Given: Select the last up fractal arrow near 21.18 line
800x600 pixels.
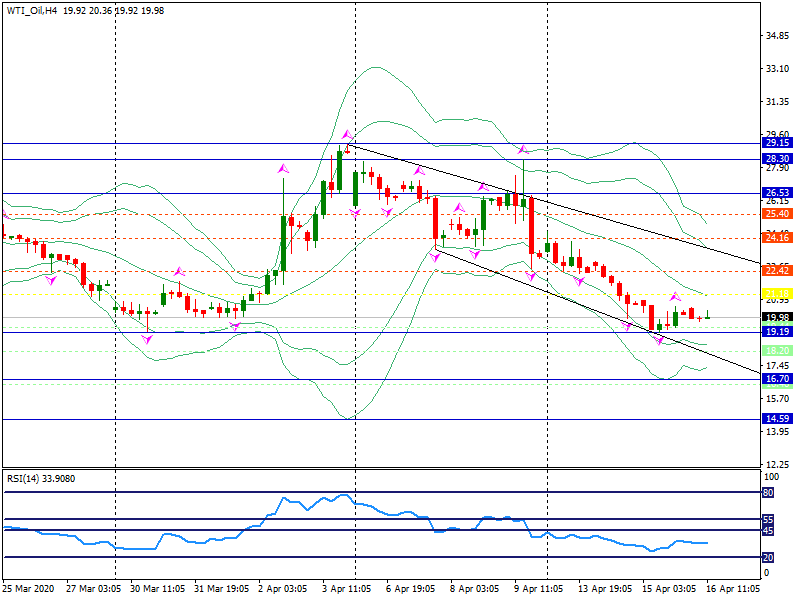Looking at the screenshot, I should (676, 297).
